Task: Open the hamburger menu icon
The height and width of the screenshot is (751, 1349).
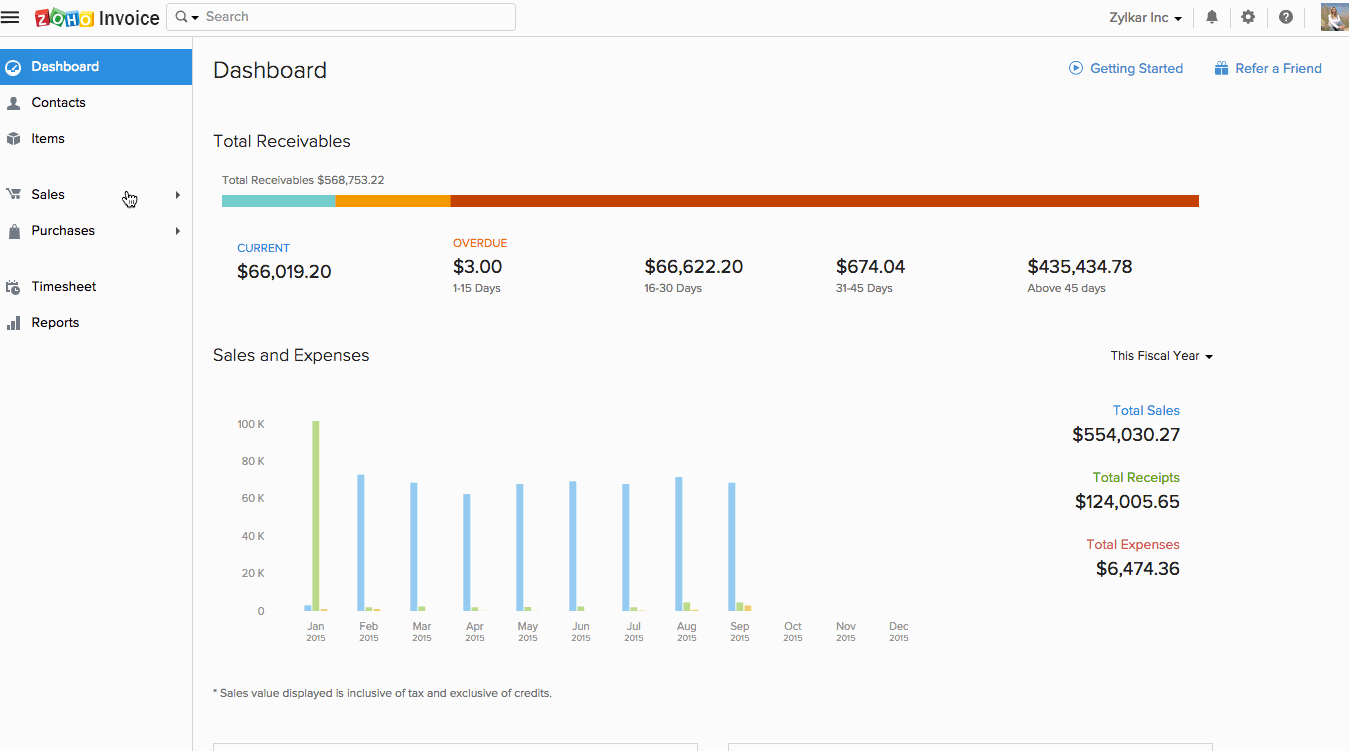Action: coord(10,17)
